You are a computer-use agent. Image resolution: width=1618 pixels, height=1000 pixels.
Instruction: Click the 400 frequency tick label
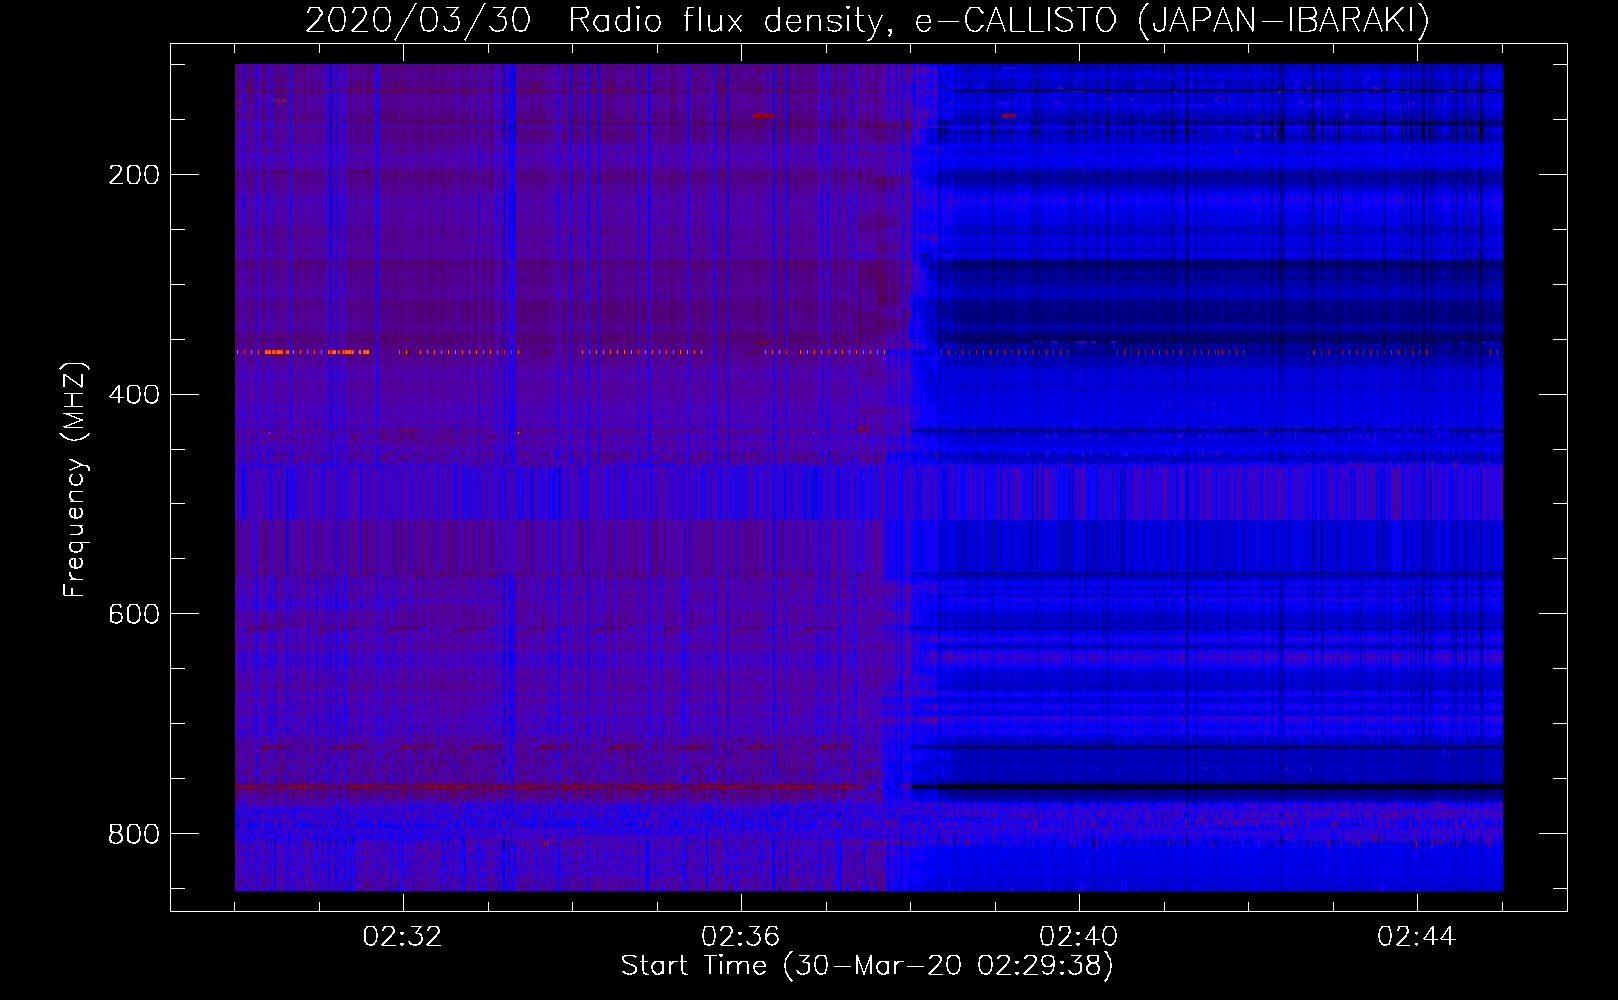tap(134, 394)
